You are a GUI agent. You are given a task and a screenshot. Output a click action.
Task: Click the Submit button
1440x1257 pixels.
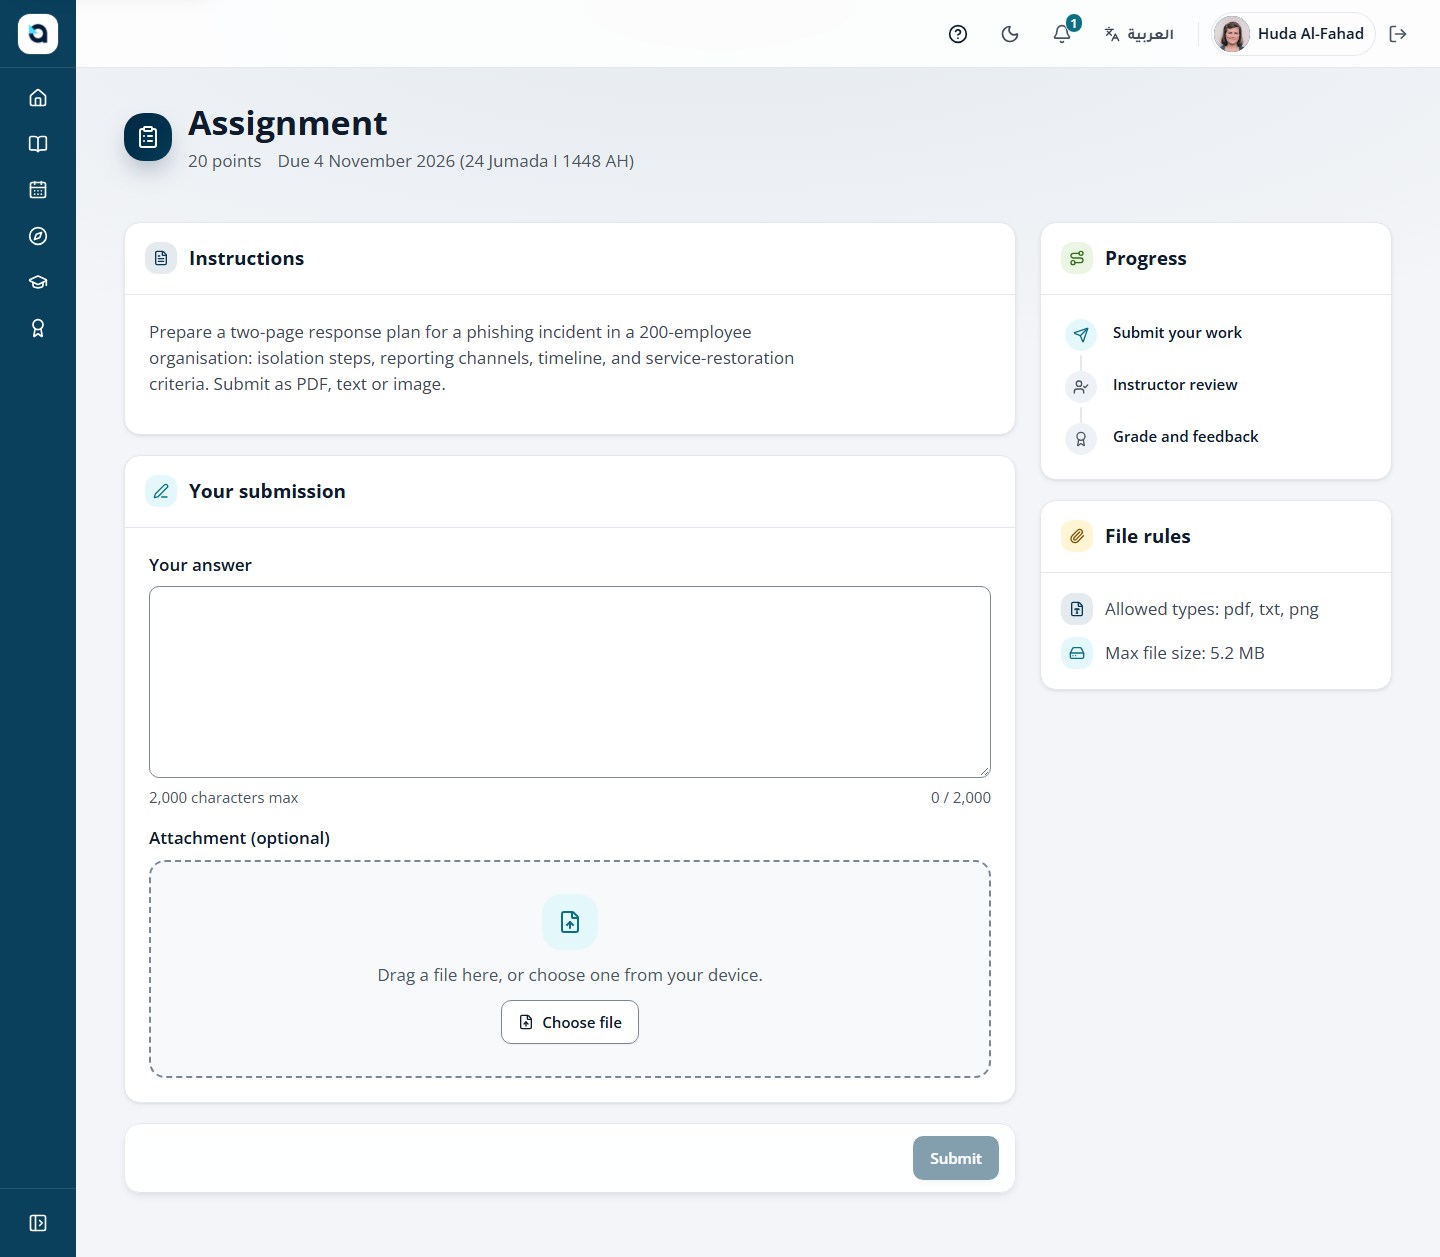[956, 1158]
